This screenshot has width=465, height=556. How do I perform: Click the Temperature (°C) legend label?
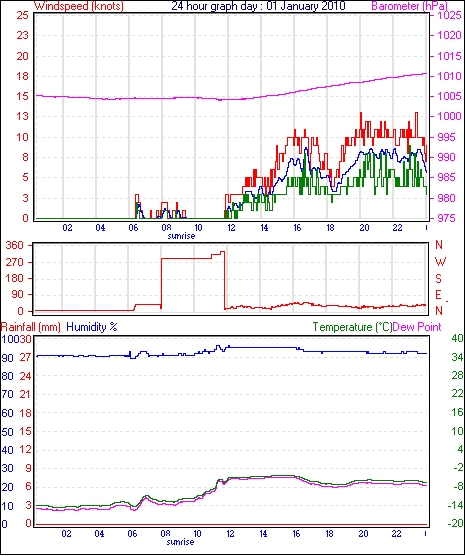click(352, 327)
